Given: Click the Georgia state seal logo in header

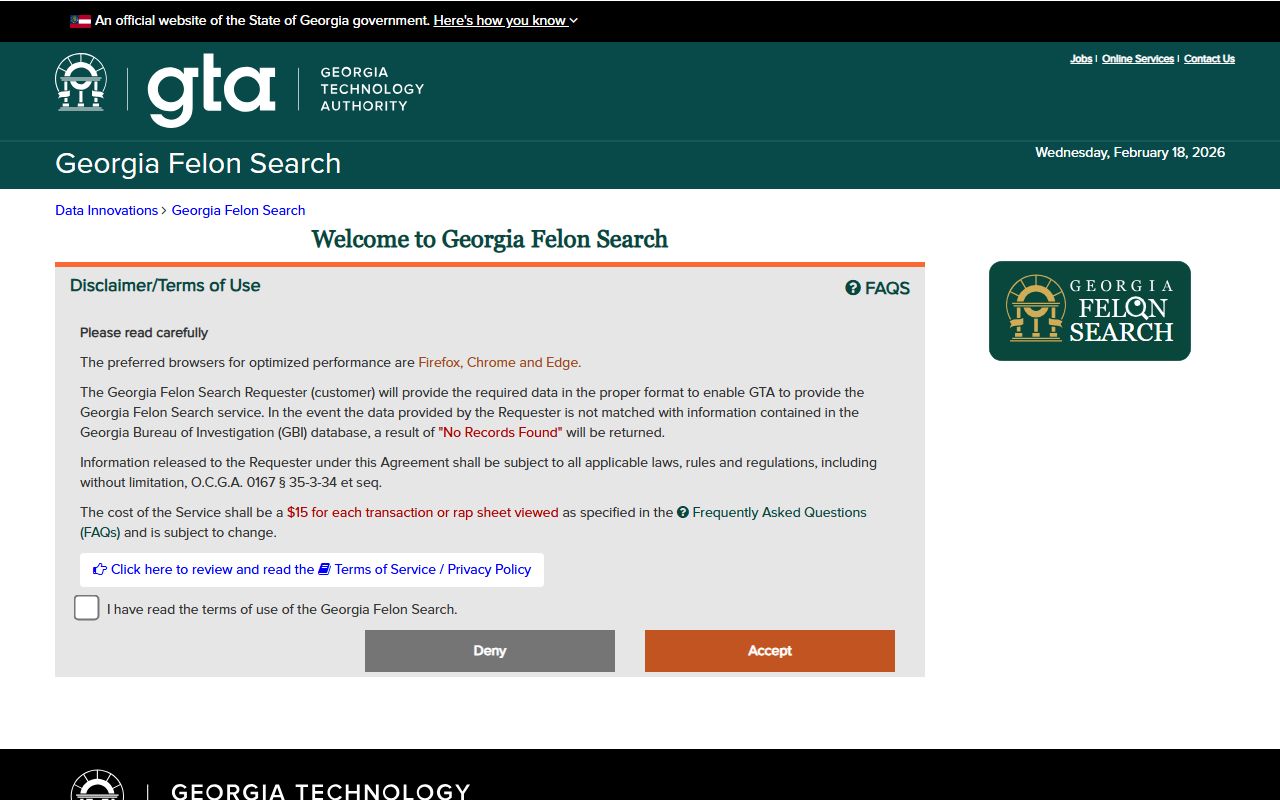Looking at the screenshot, I should click(x=81, y=82).
